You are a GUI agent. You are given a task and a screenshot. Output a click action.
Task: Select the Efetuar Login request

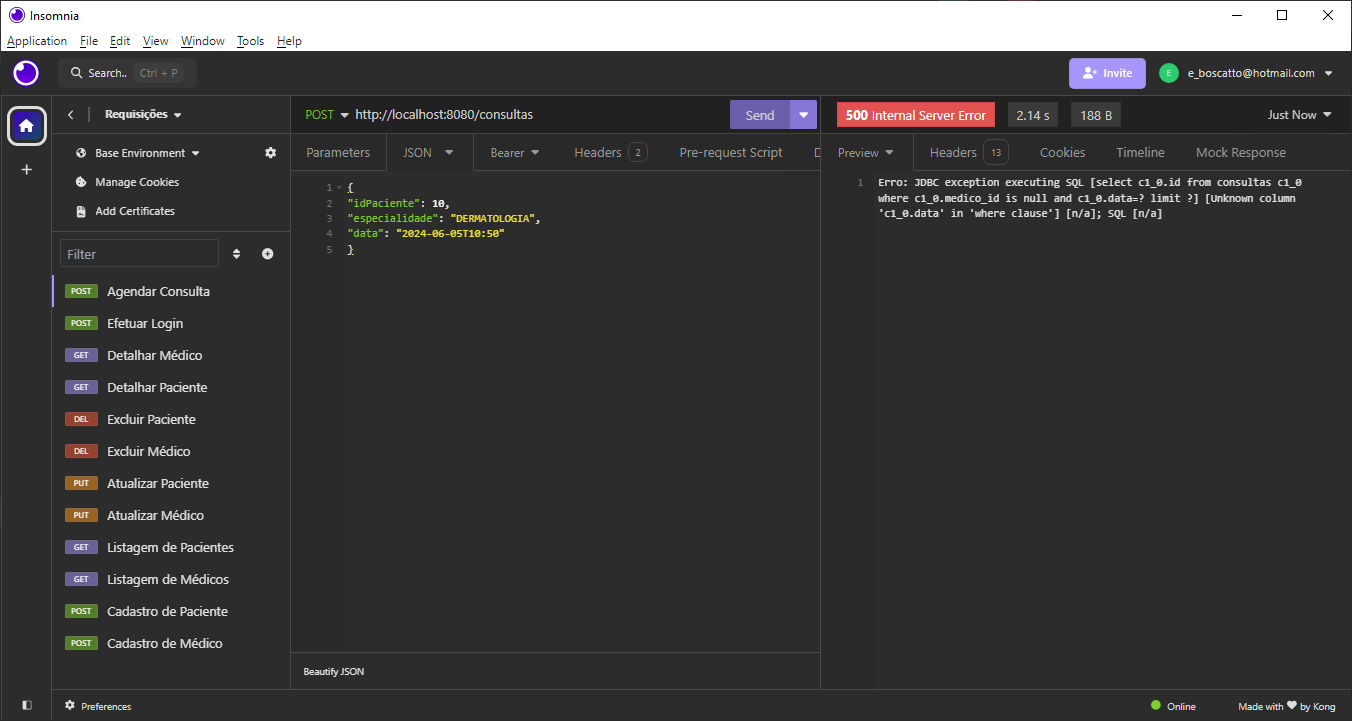171,324
